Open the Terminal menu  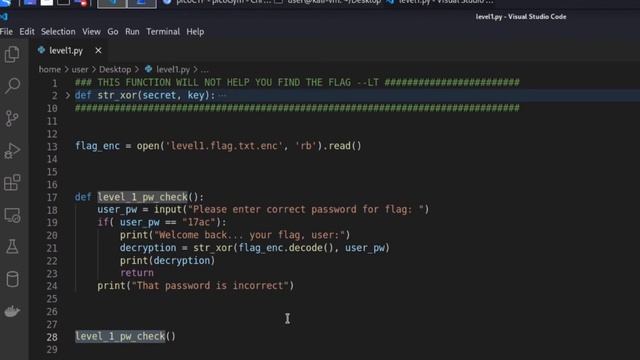pyautogui.click(x=163, y=31)
